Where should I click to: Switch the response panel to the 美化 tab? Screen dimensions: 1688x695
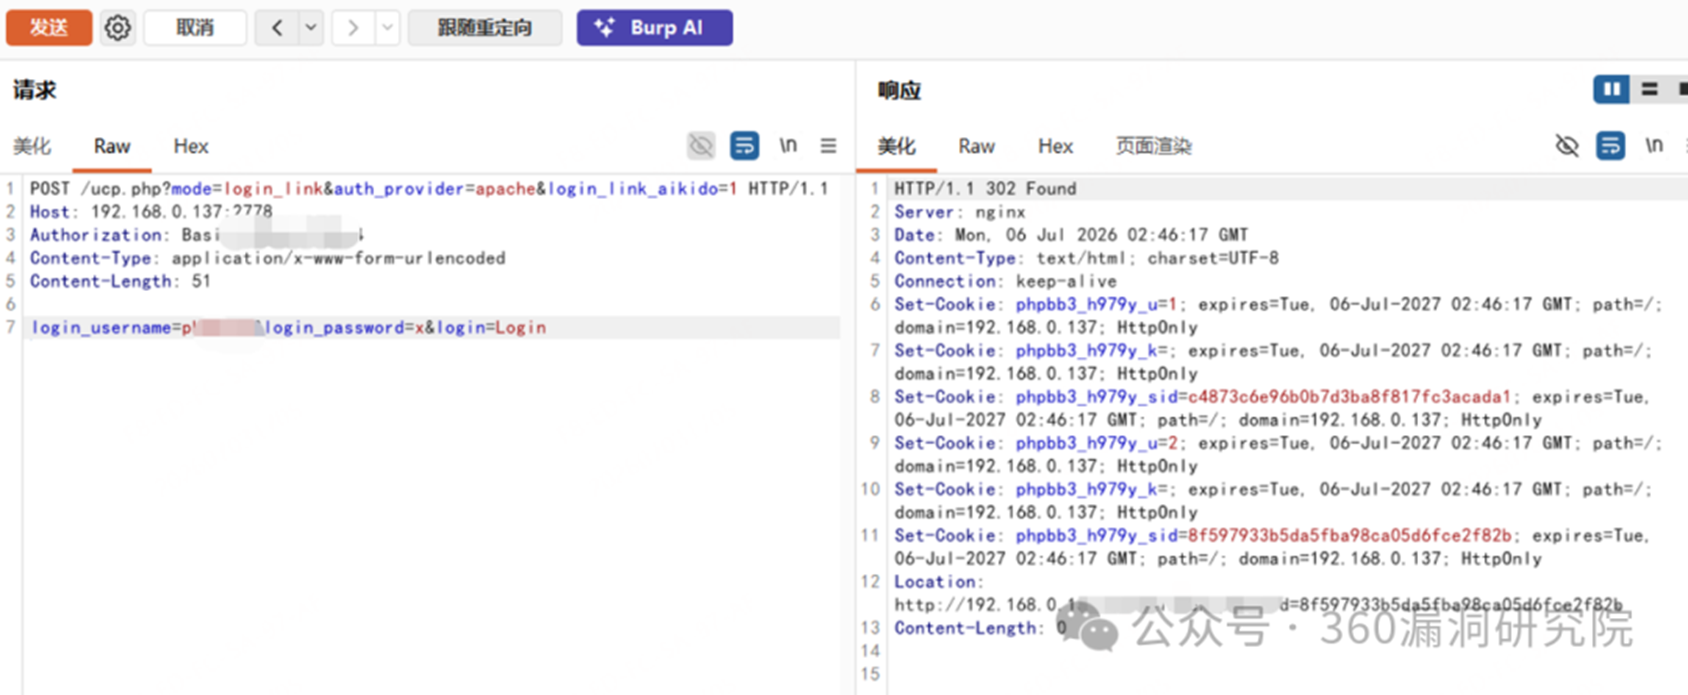tap(897, 146)
